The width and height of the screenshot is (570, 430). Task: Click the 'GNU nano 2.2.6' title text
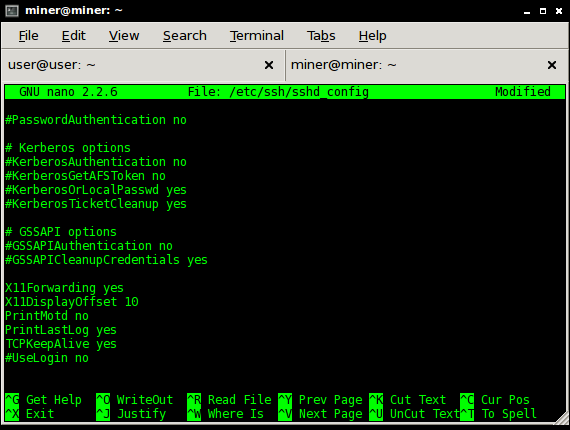[x=68, y=92]
